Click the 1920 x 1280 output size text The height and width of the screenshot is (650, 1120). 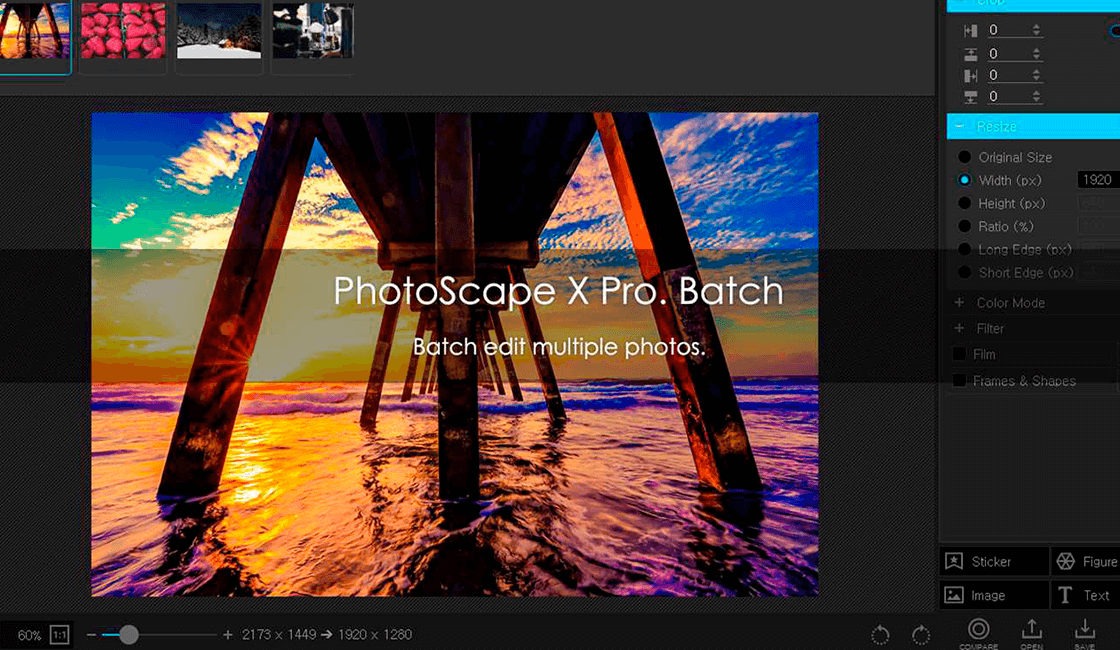[x=375, y=634]
